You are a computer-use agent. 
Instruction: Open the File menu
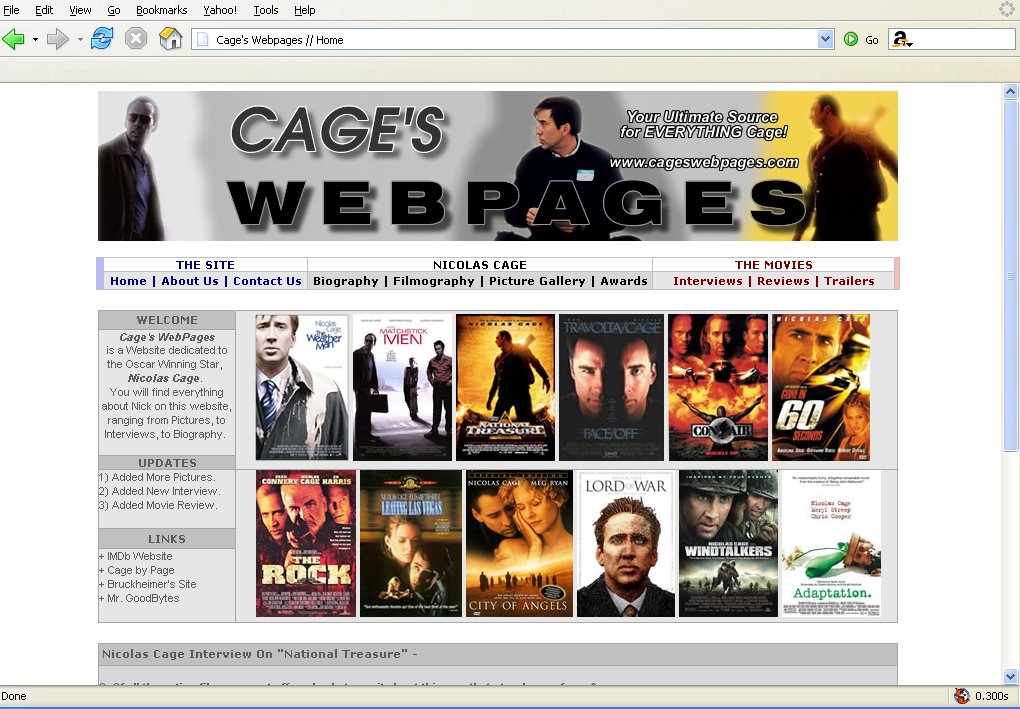(x=11, y=10)
